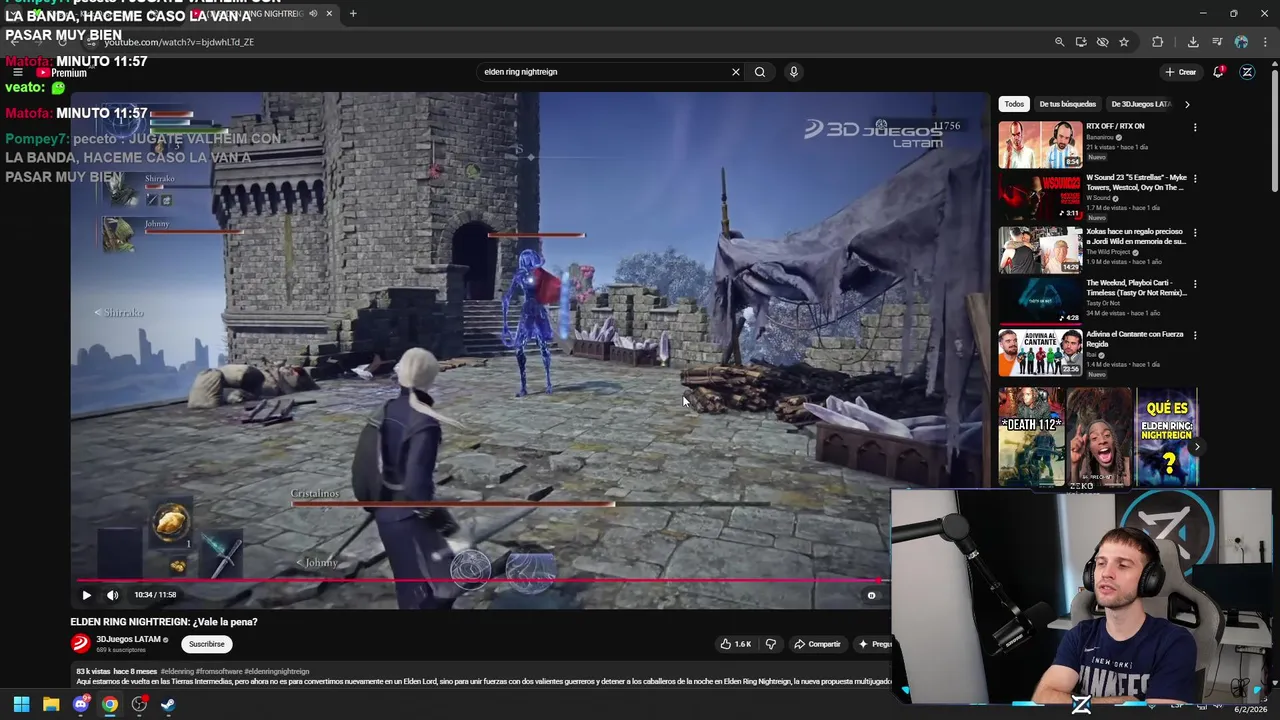
Task: Open options for RTX OFF / RTX ON
Action: click(1195, 128)
